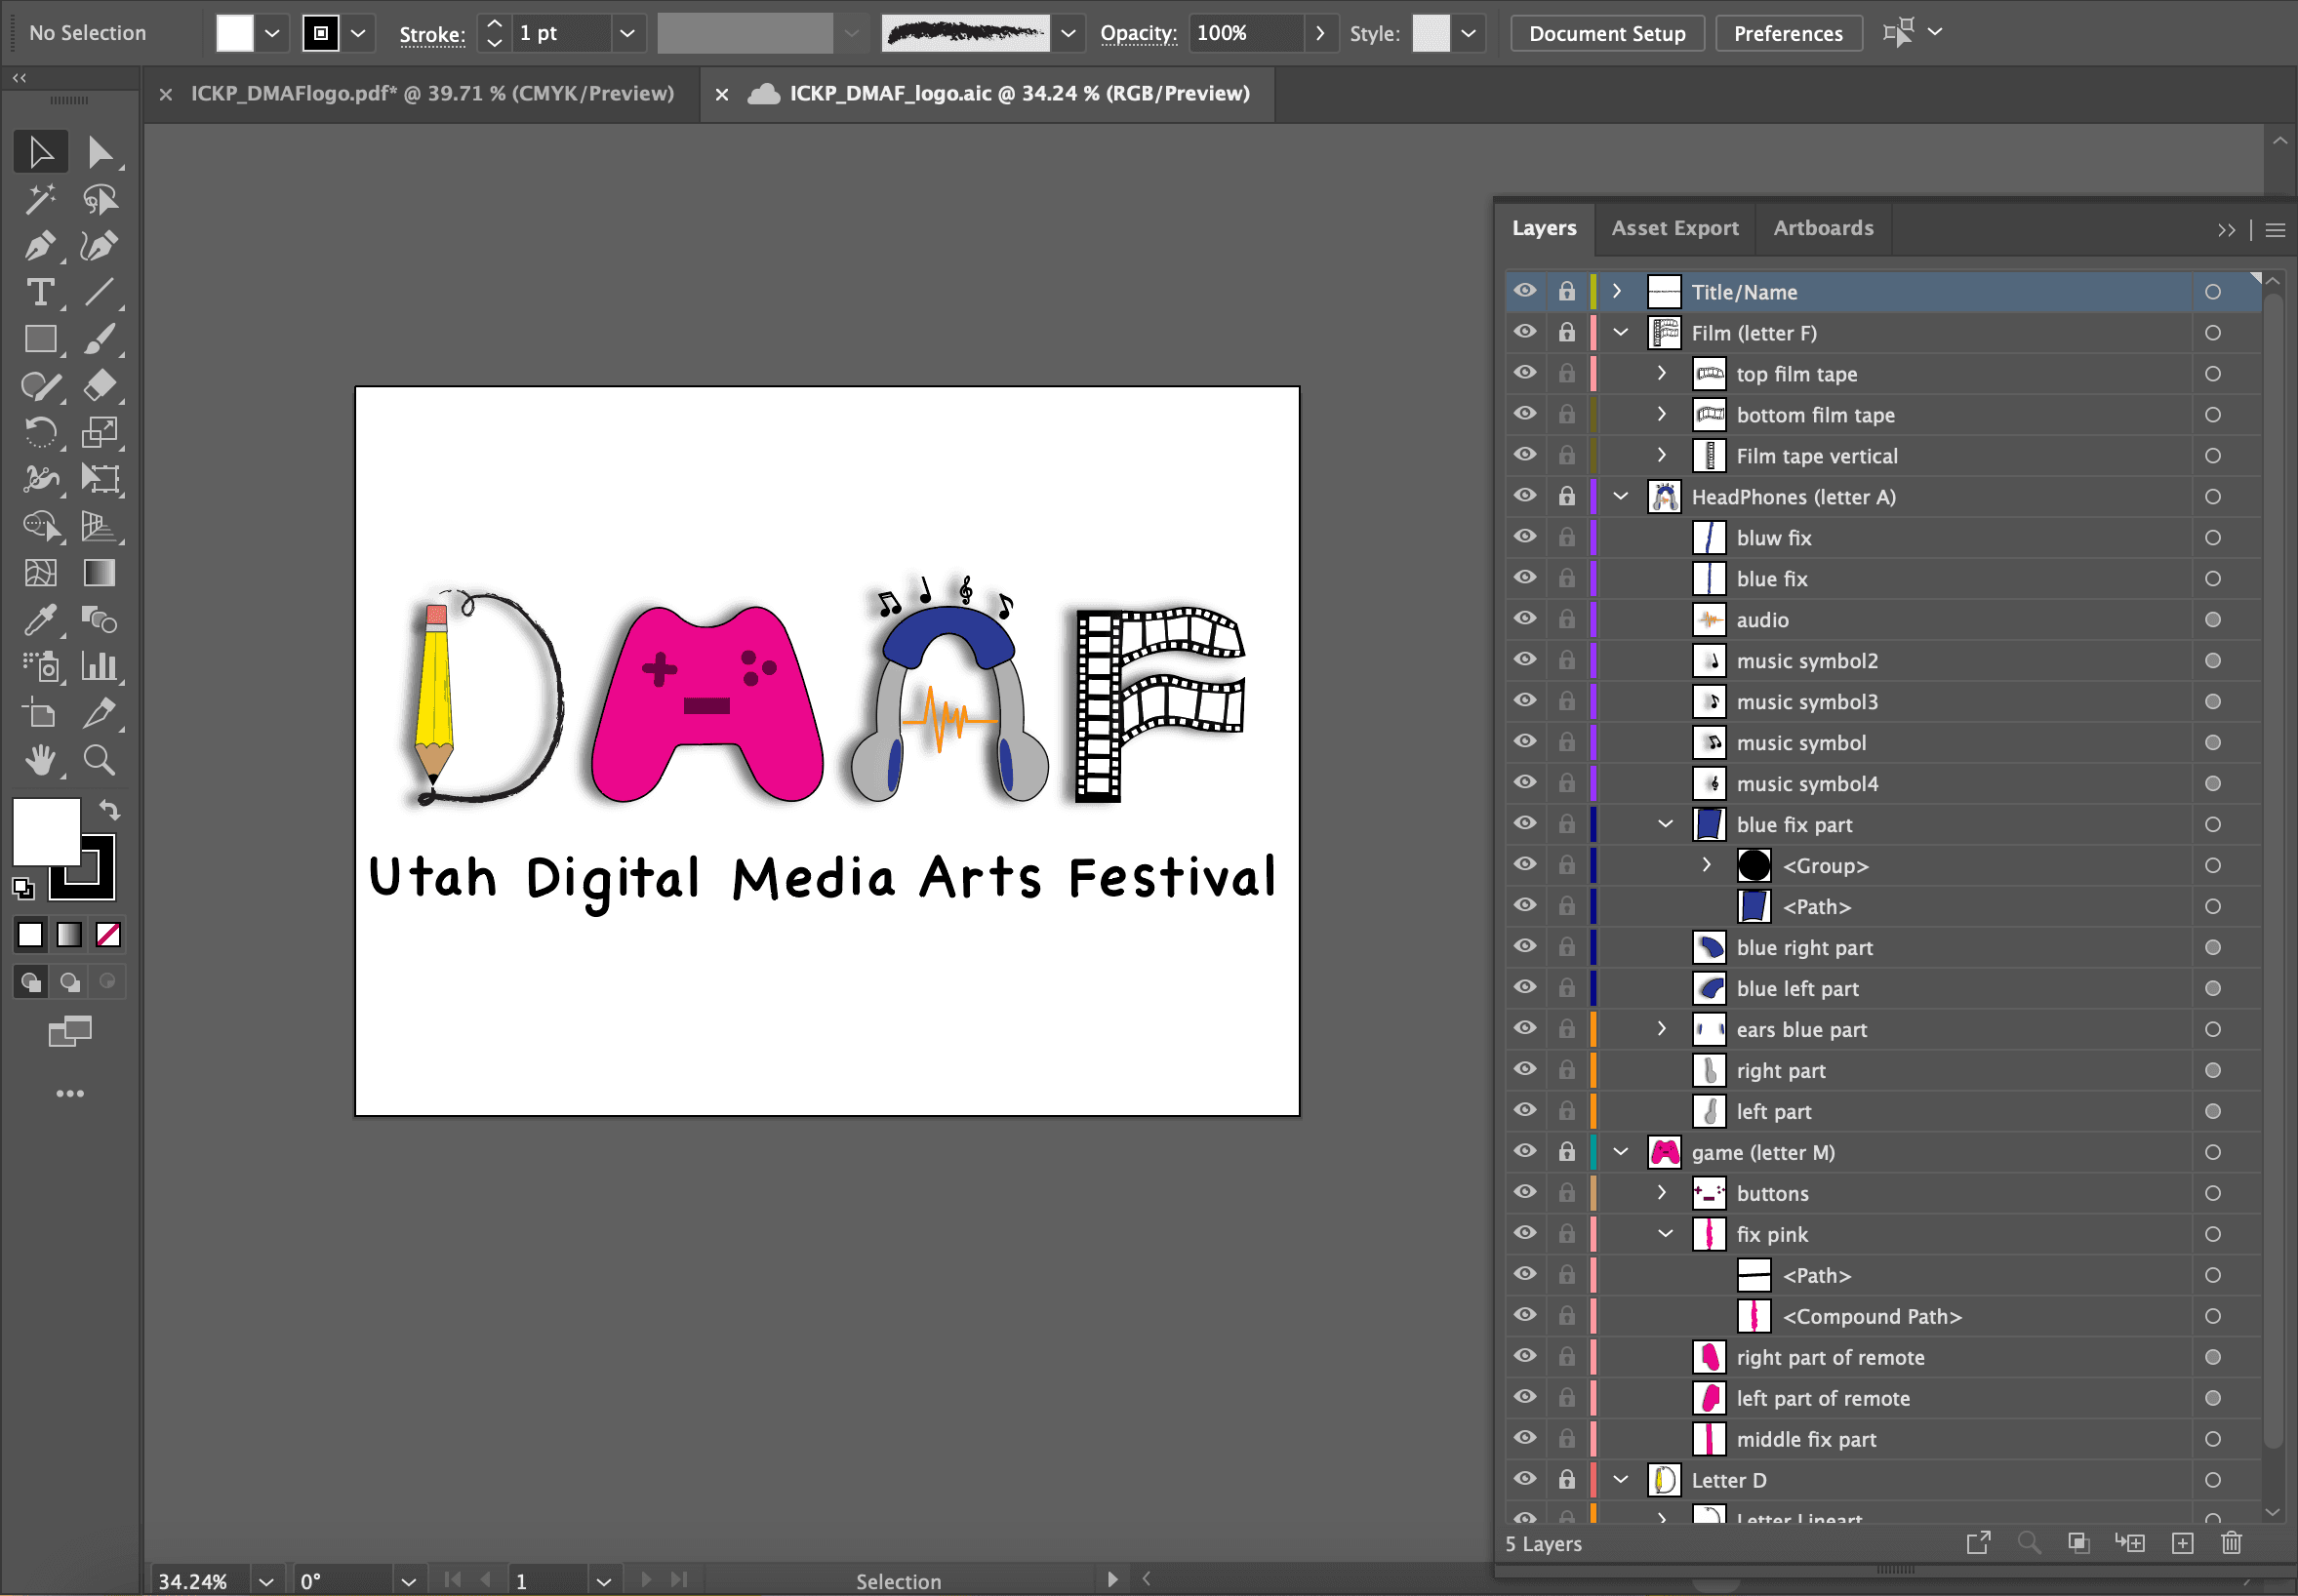This screenshot has height=1596, width=2298.
Task: Click the Preferences button
Action: coord(1788,33)
